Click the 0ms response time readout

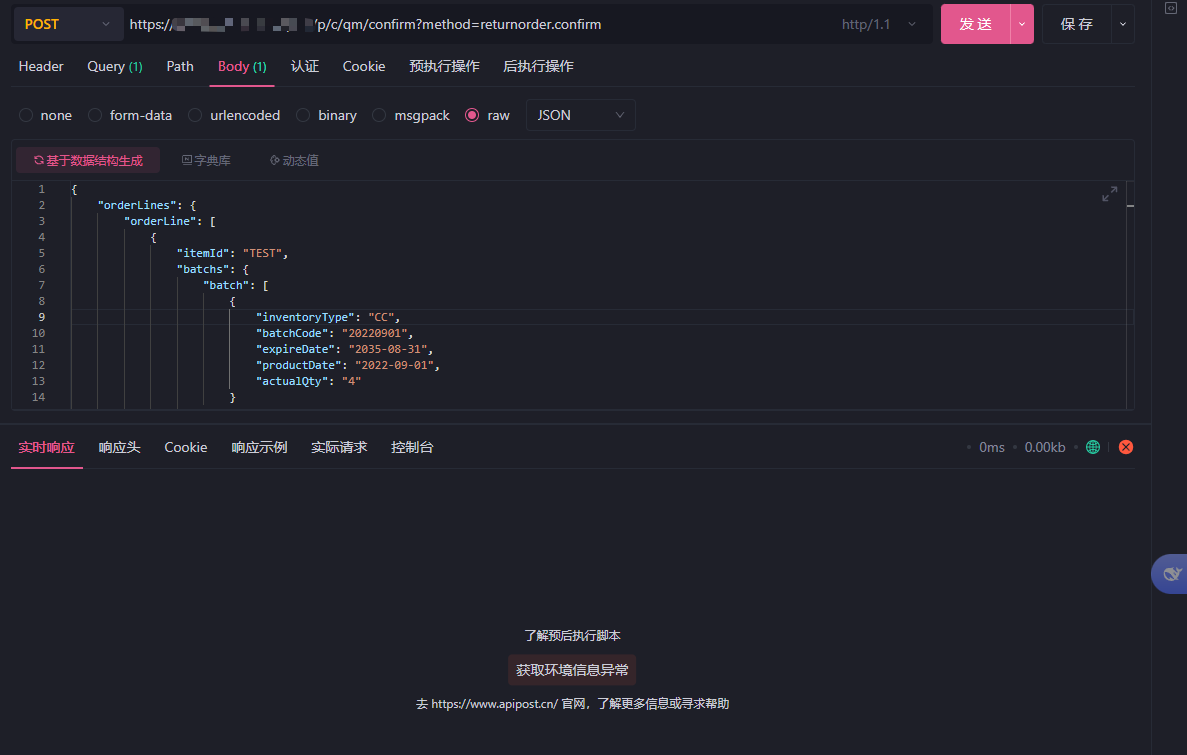pyautogui.click(x=992, y=448)
